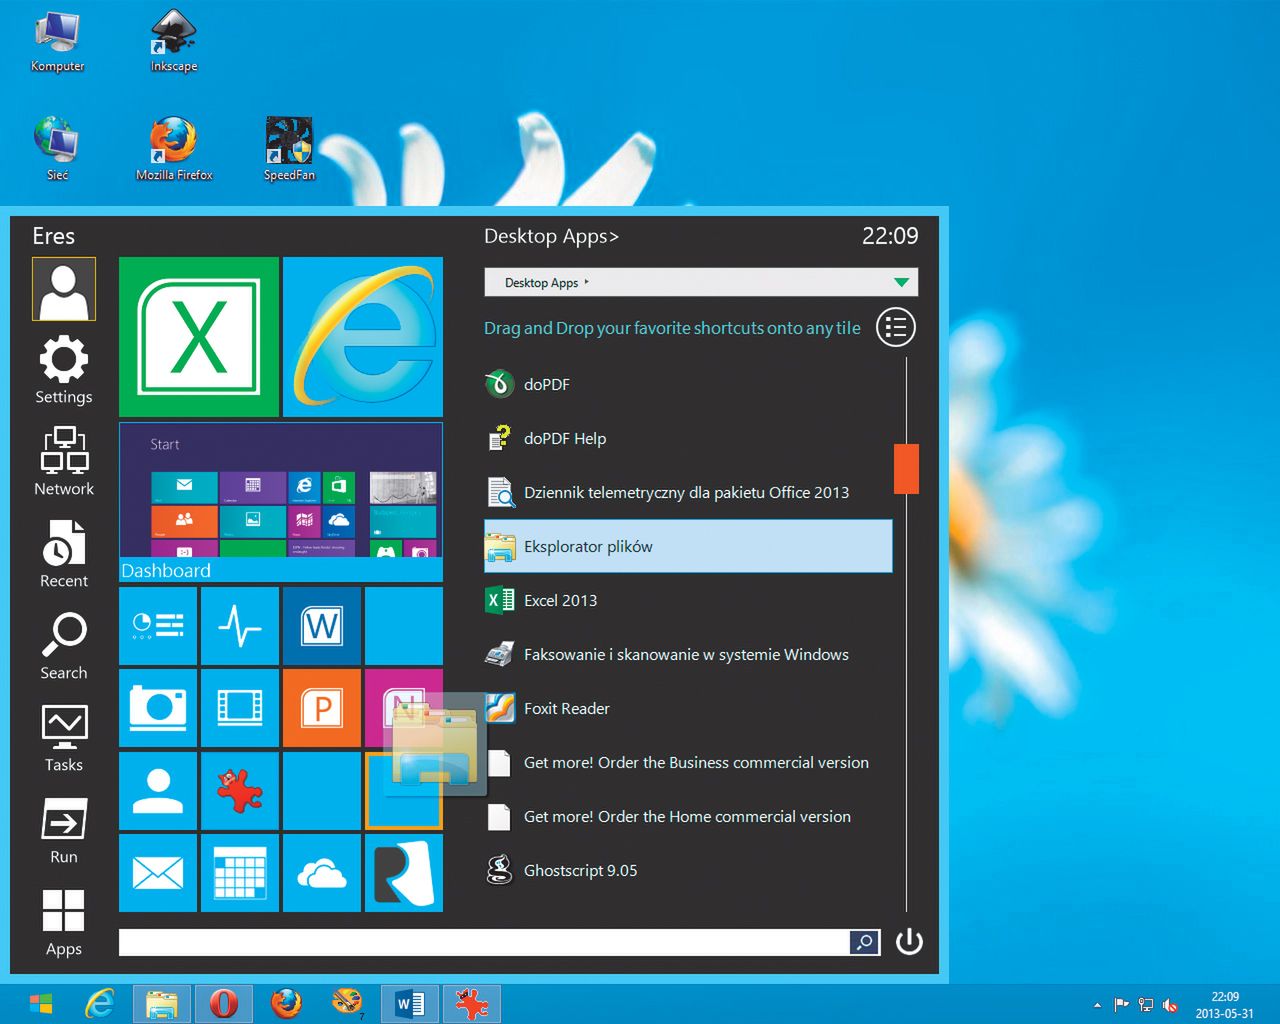
Task: Open the PowerPoint orange tile
Action: point(322,708)
